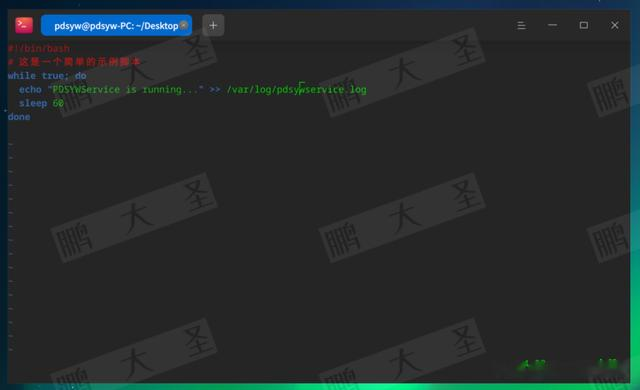Click the 'PDSYWService is running...' string
This screenshot has height=390, width=640.
tap(125, 89)
